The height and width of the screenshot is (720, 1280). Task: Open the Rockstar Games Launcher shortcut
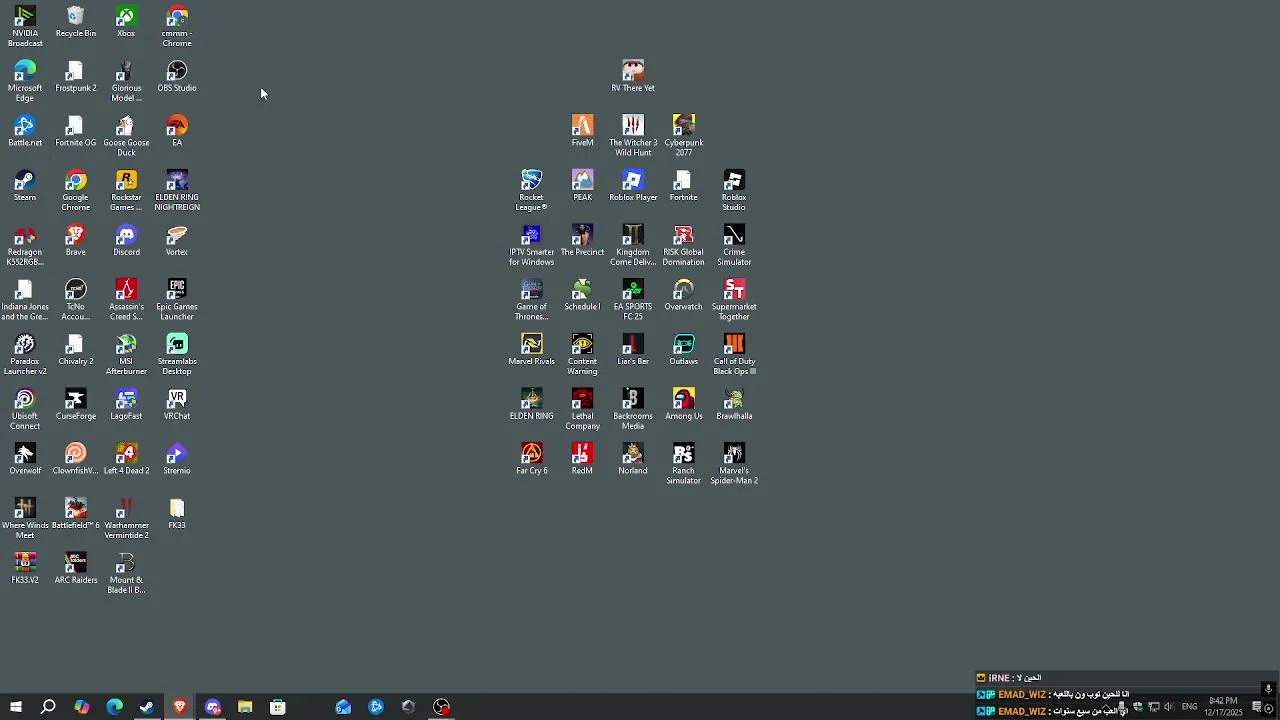[126, 190]
